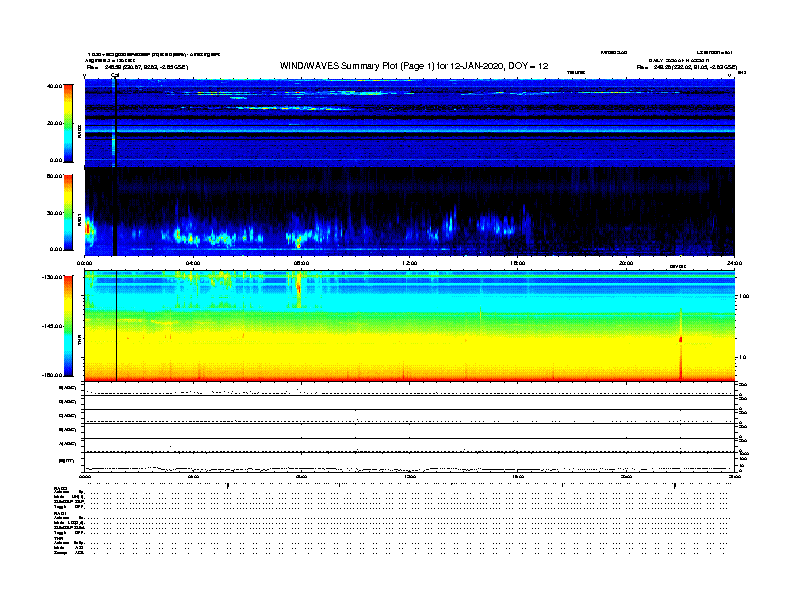This screenshot has height=612, width=792.
Task: Click the 60.00 tick on RAD1 colorbar
Action: pyautogui.click(x=55, y=176)
